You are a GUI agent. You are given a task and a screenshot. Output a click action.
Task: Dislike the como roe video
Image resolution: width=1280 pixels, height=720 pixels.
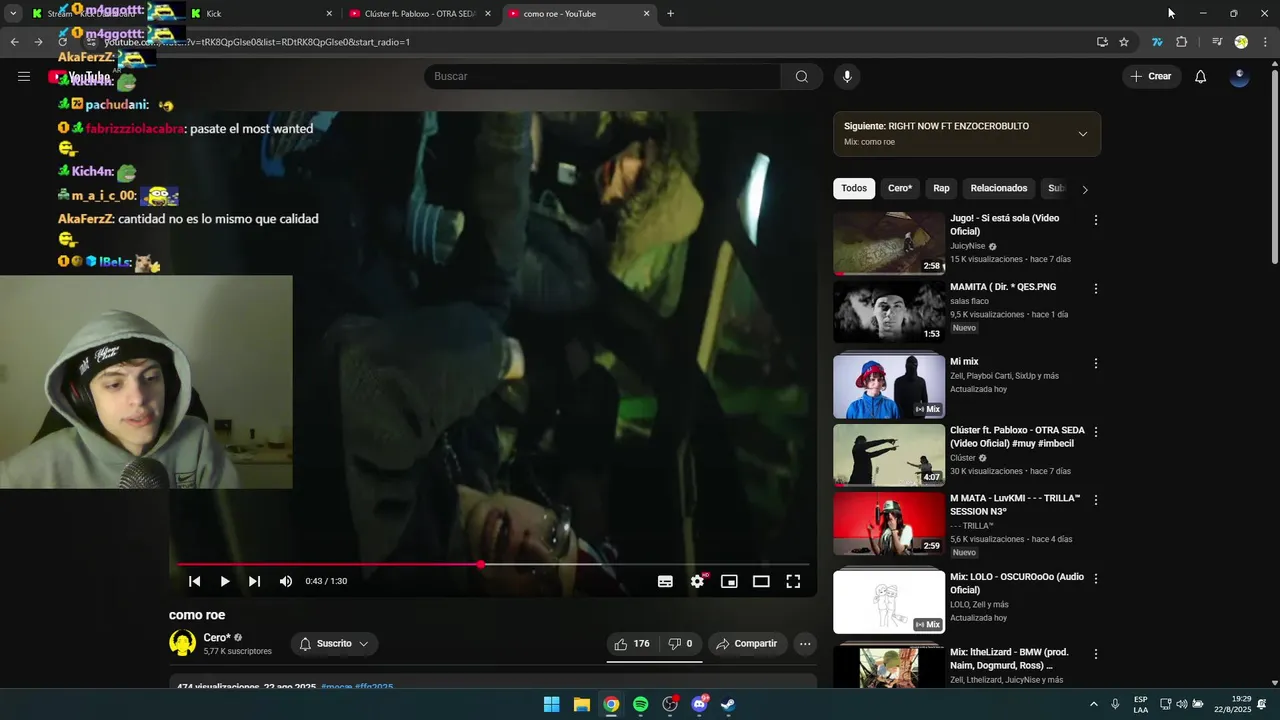[x=680, y=644]
